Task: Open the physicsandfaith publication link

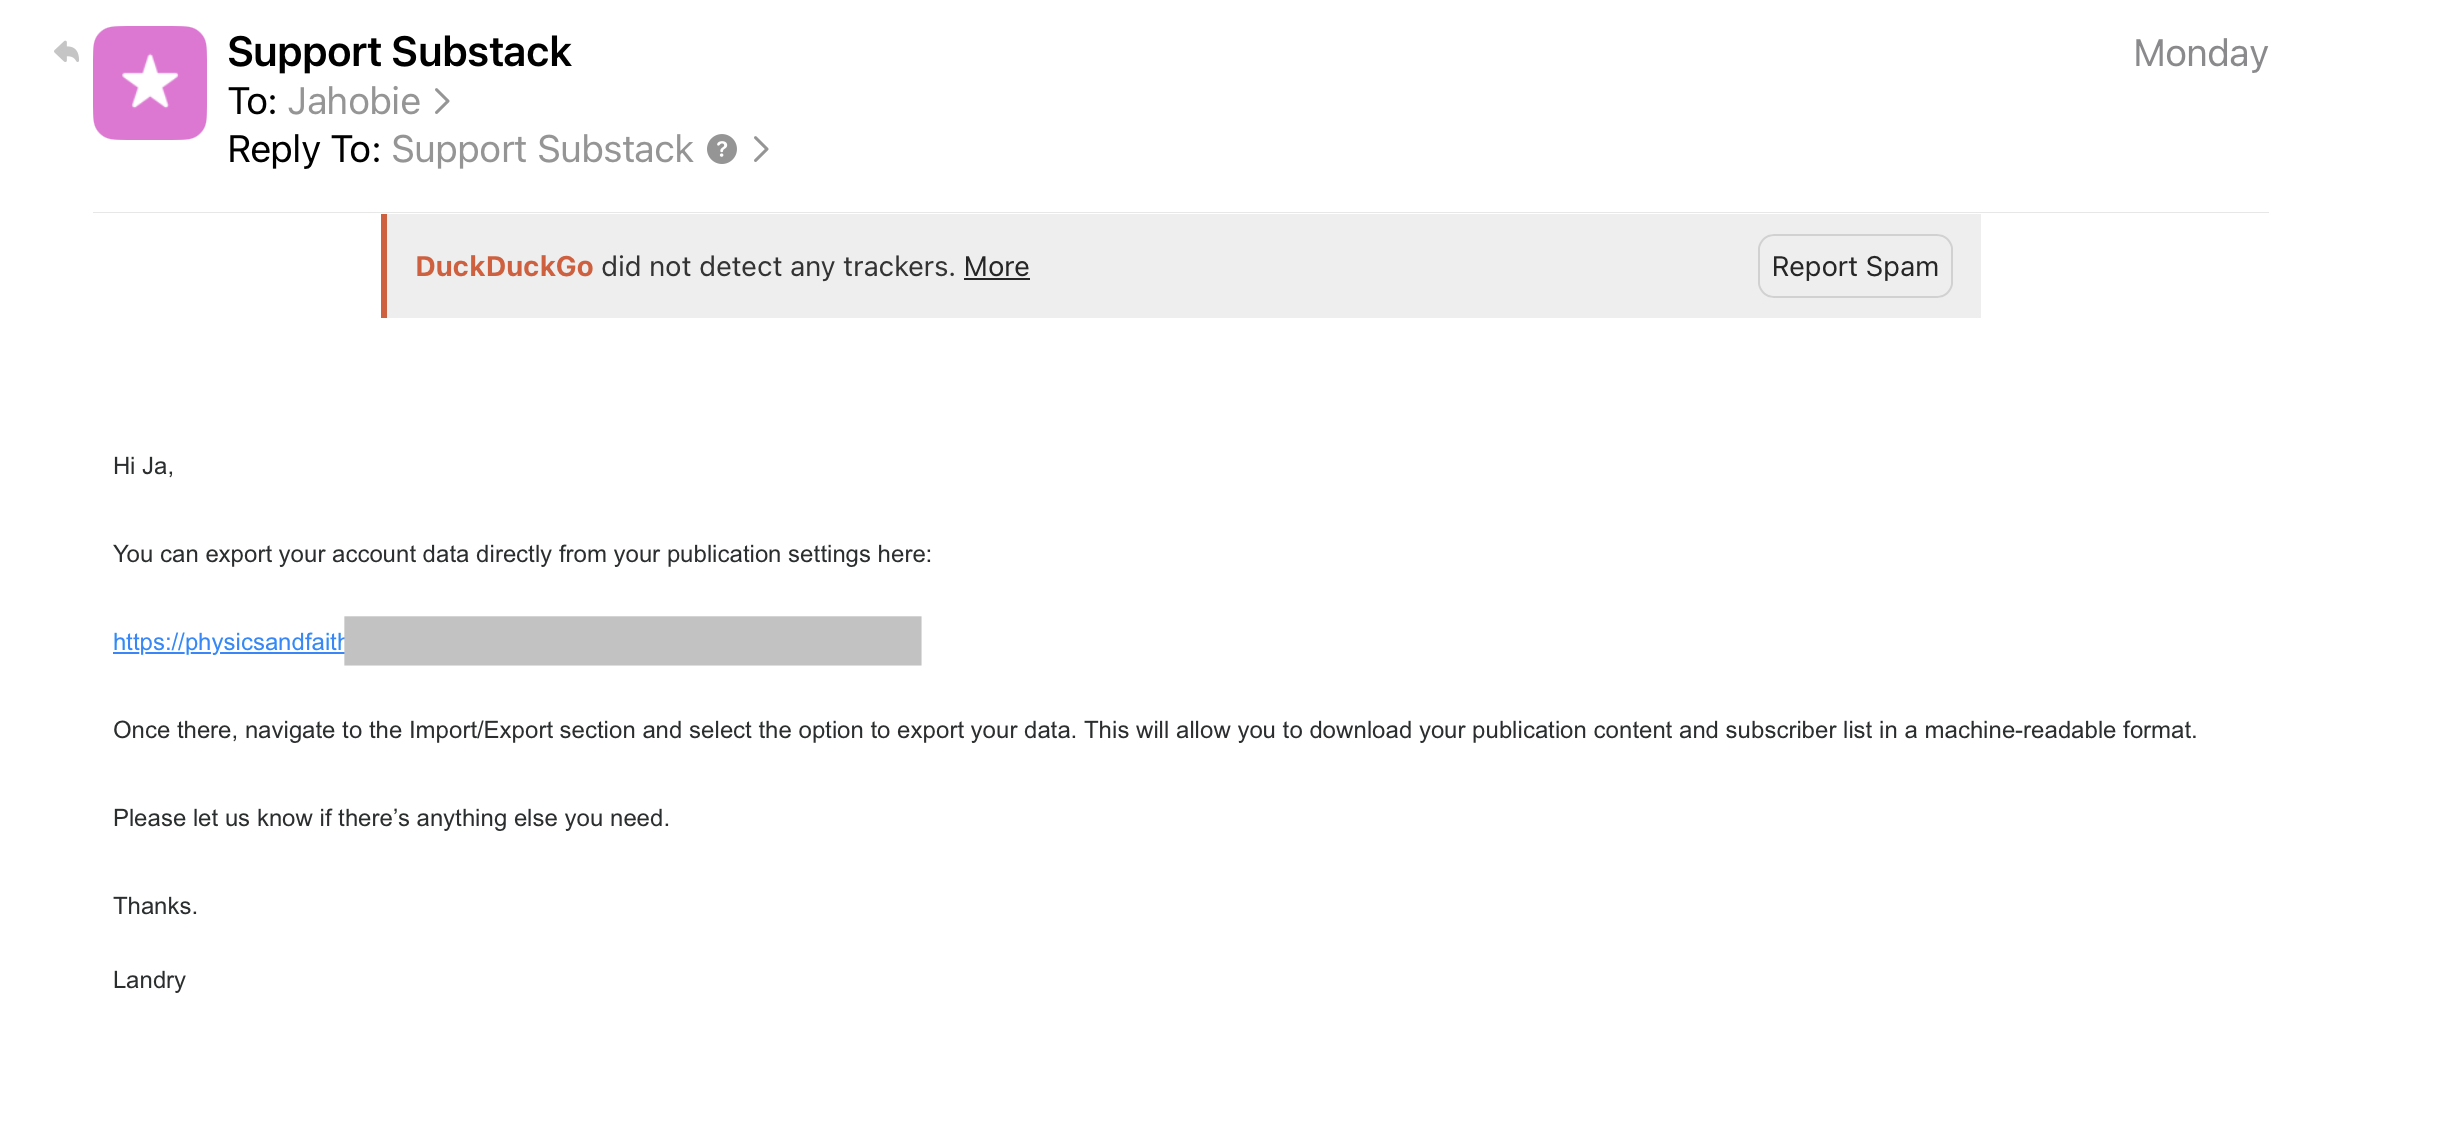Action: (x=228, y=642)
